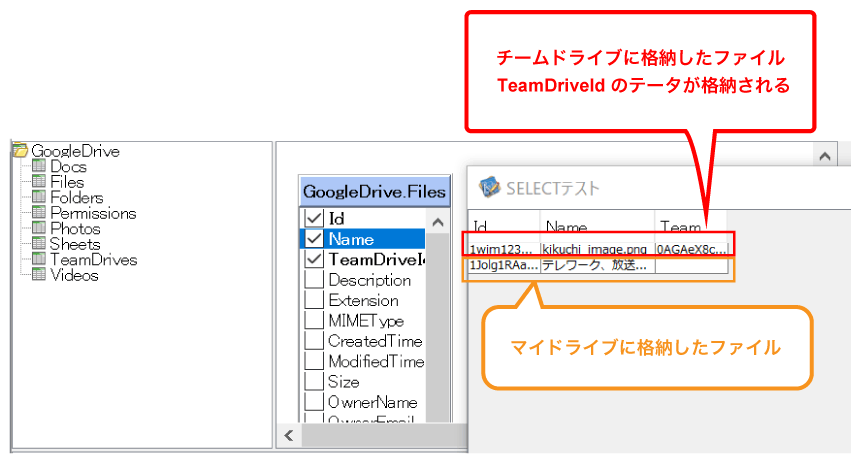The width and height of the screenshot is (851, 459).
Task: Click the GoogleDrive.Files table header
Action: [x=374, y=192]
